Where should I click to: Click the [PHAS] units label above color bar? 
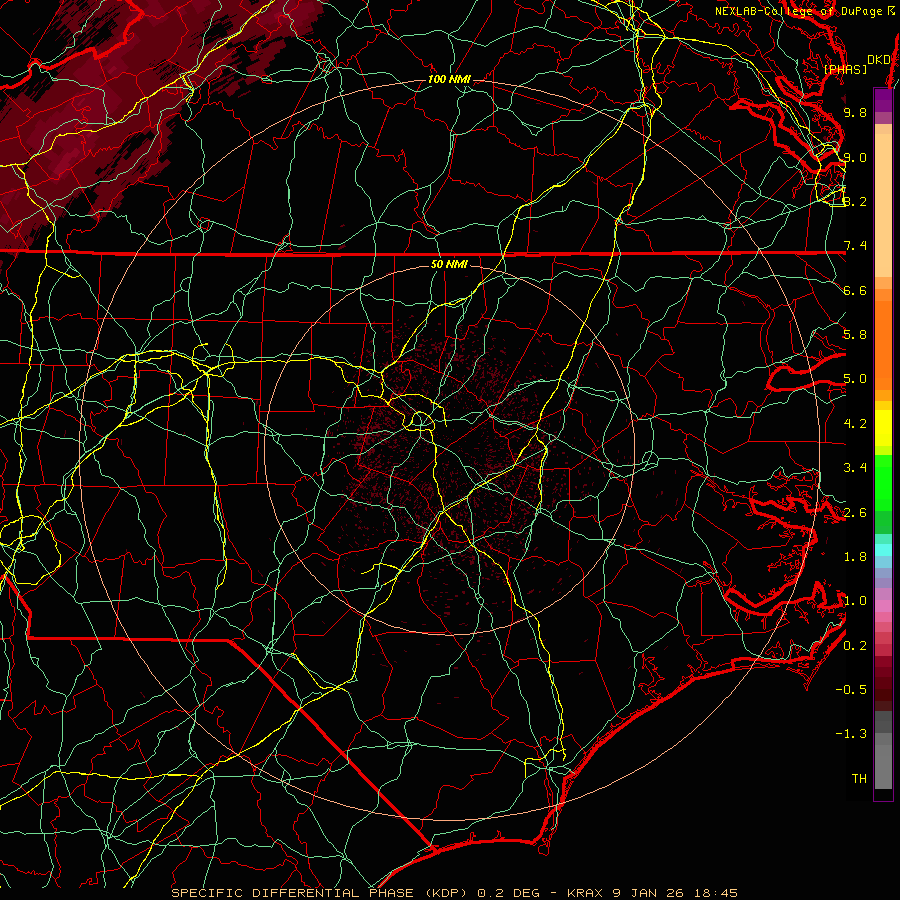(845, 69)
